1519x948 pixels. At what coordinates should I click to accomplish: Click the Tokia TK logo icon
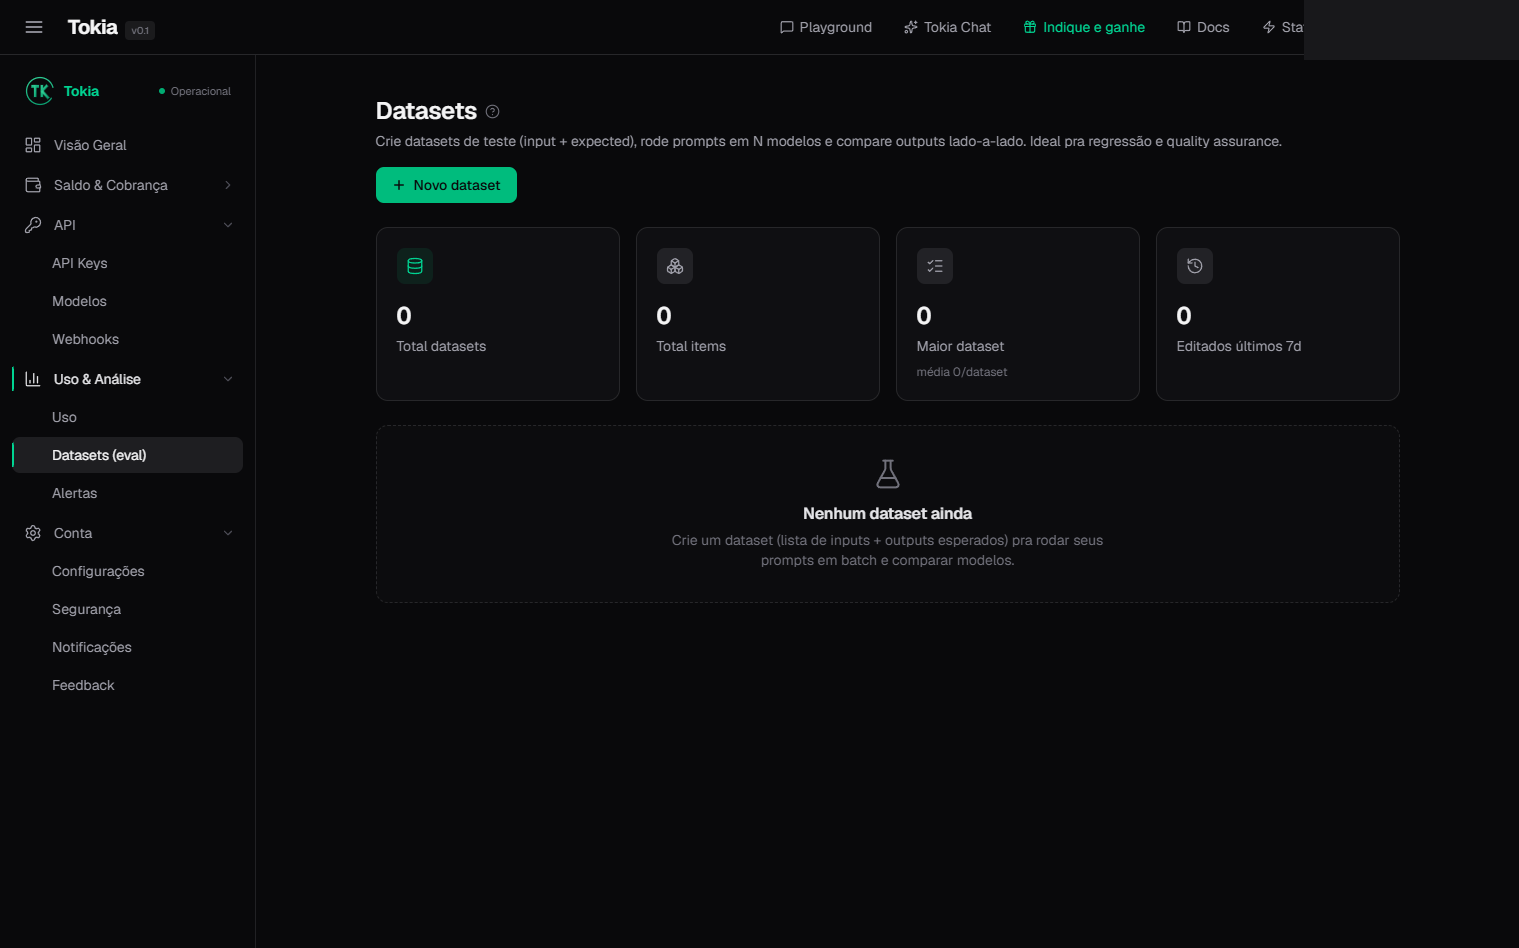[39, 91]
